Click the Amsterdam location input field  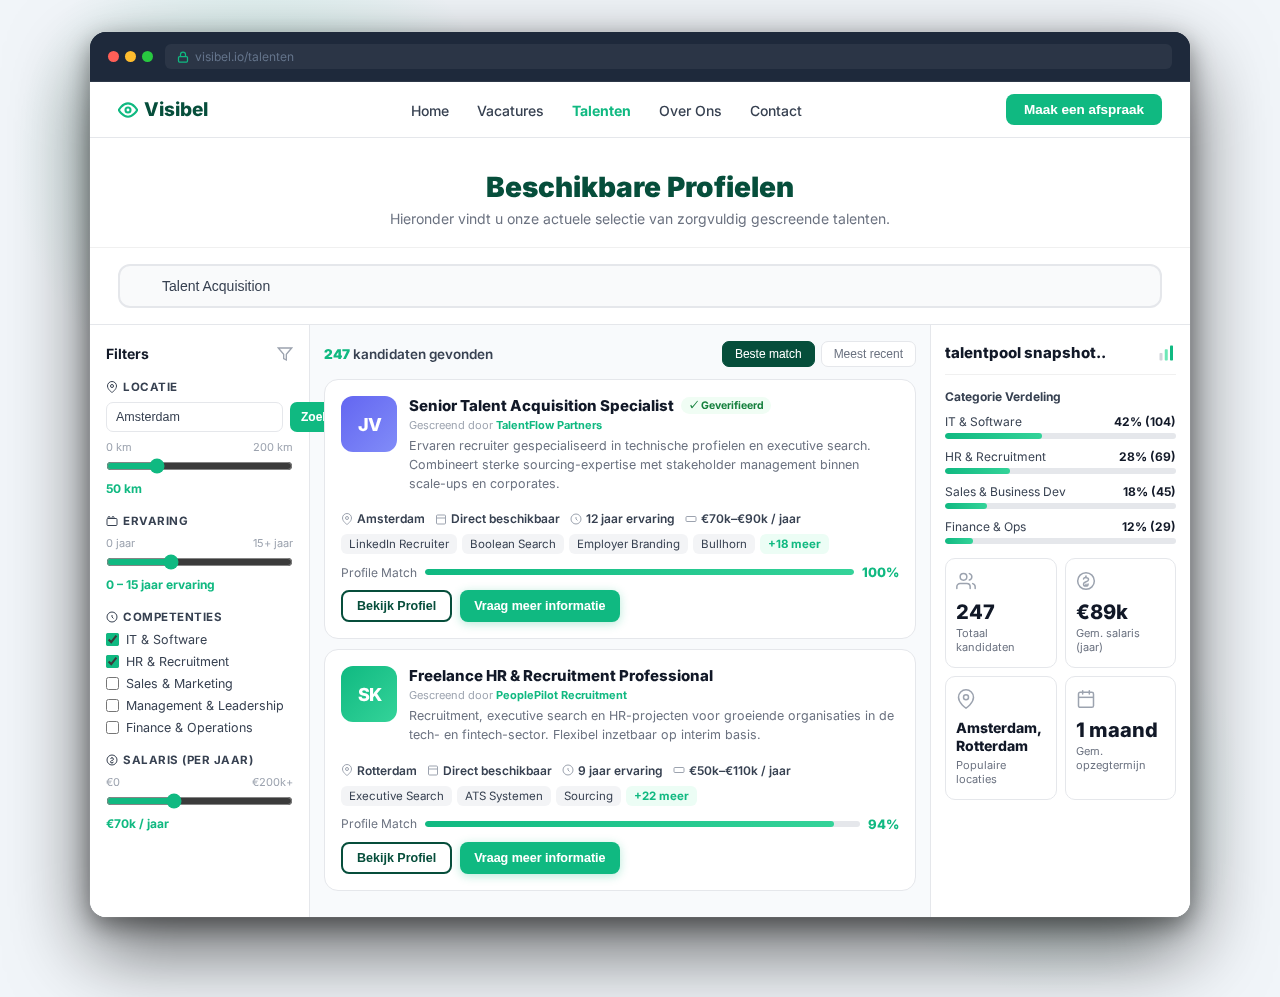point(194,417)
